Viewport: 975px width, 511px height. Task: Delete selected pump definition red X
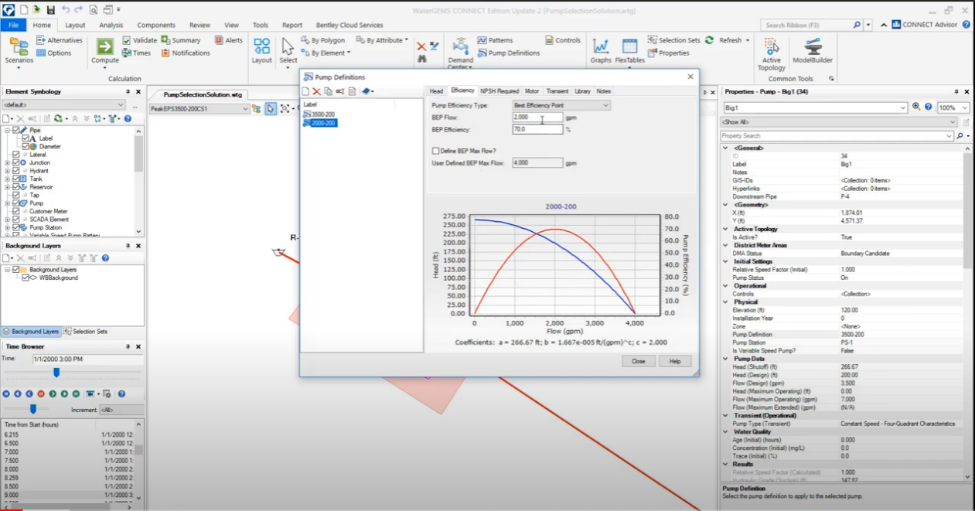(x=317, y=91)
